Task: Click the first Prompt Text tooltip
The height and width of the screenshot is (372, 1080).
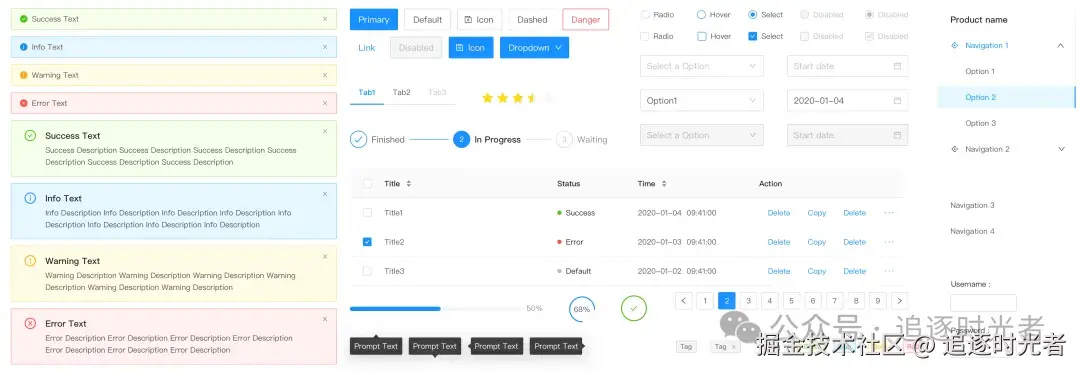Action: coord(377,346)
